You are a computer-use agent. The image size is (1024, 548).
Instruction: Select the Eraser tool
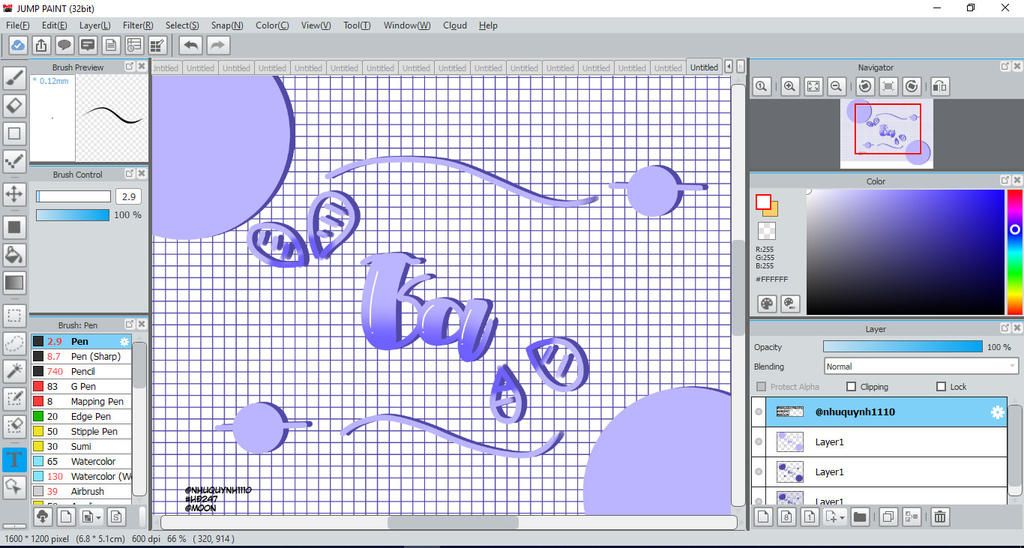14,105
